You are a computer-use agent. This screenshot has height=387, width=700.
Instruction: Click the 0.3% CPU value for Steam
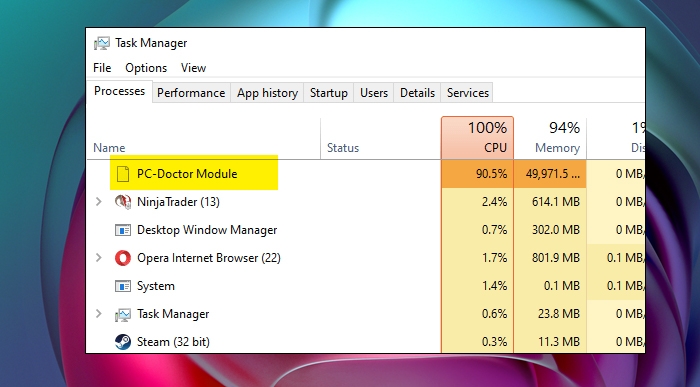tap(494, 342)
